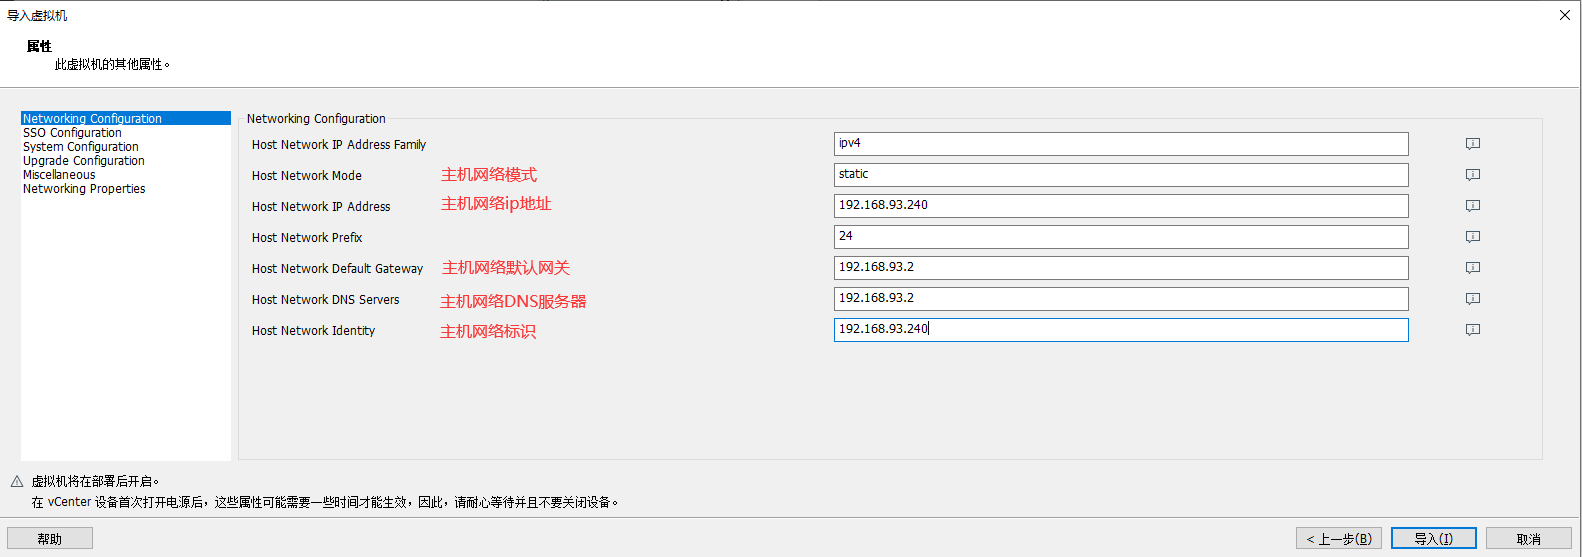Open info icon for Host Network IP Address
The width and height of the screenshot is (1582, 557).
pyautogui.click(x=1473, y=206)
